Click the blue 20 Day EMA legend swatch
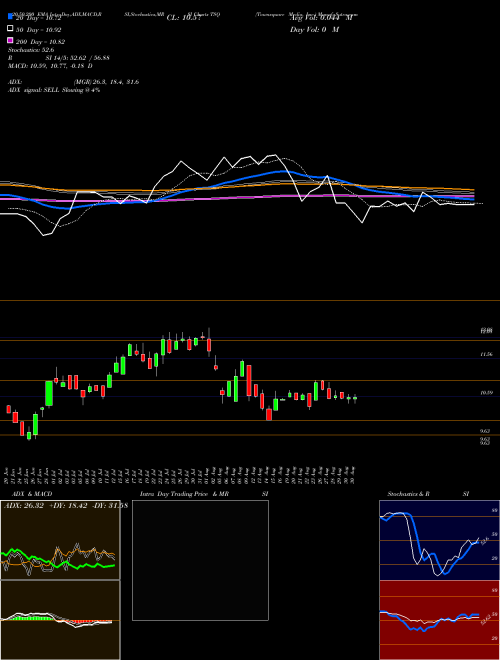This screenshot has width=500, height=660. (x=10, y=17)
